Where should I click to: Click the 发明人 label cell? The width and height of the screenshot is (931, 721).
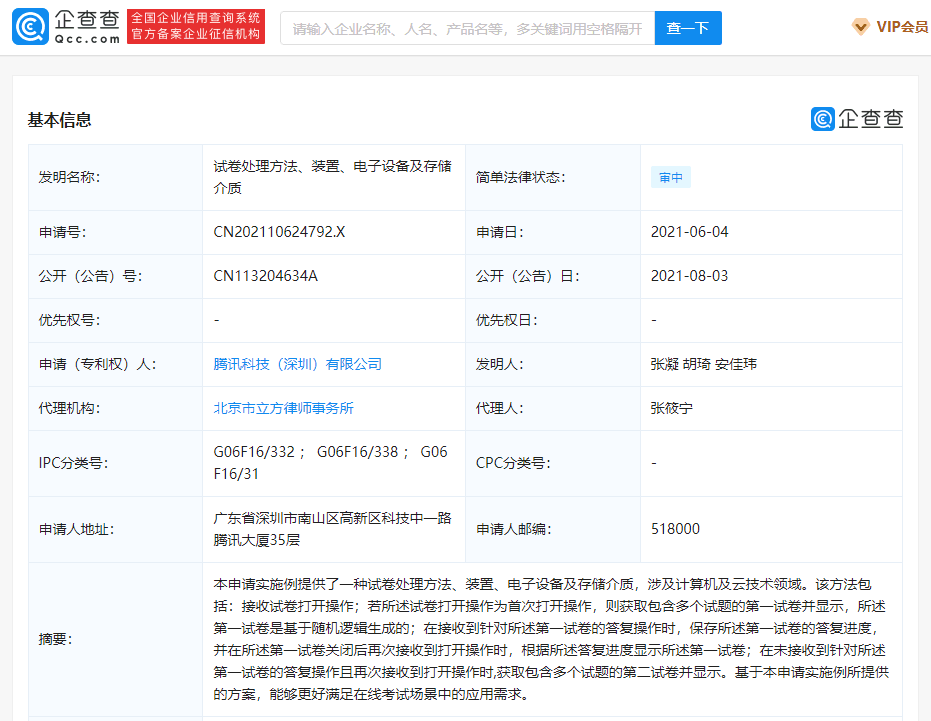point(553,364)
